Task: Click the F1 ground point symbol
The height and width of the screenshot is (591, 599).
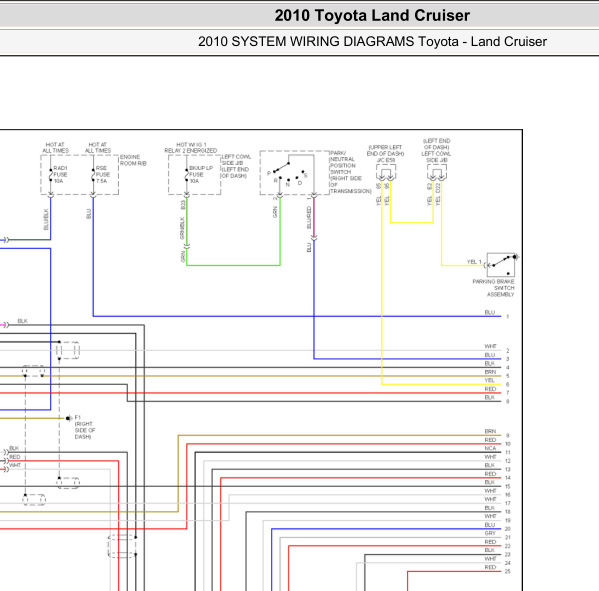Action: point(69,418)
